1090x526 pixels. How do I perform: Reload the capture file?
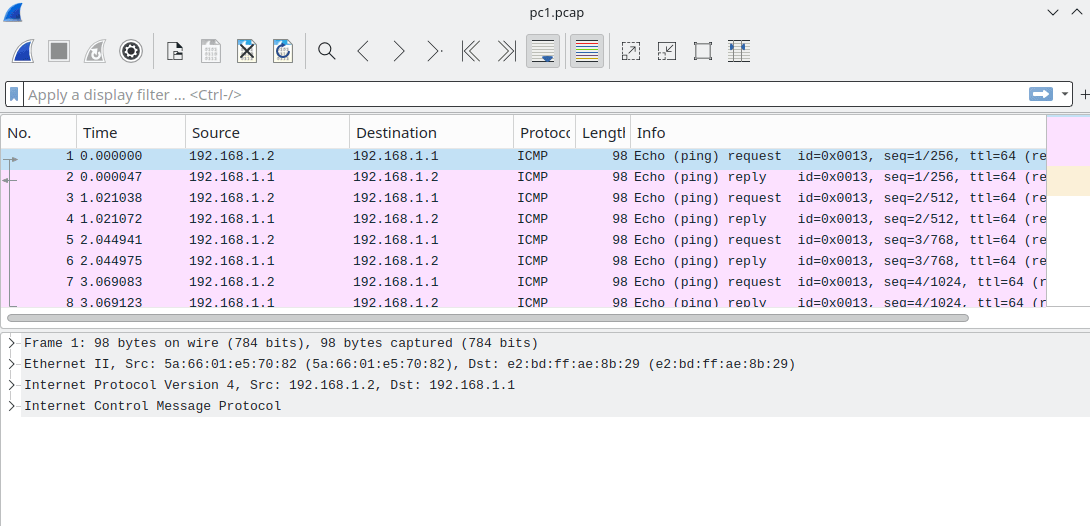pyautogui.click(x=283, y=51)
